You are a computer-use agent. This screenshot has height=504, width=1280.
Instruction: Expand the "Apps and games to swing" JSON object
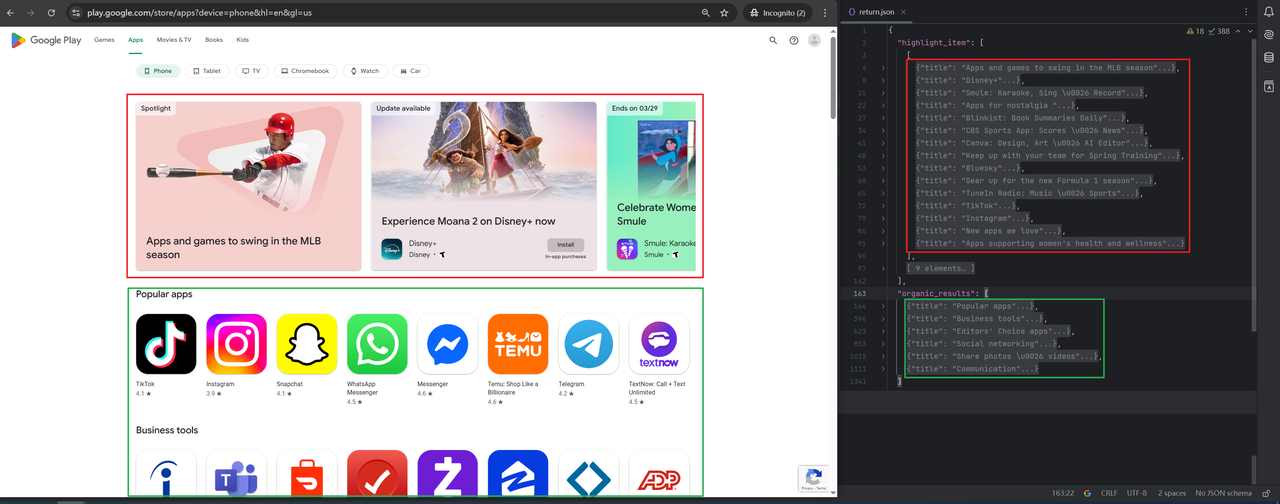pos(883,68)
